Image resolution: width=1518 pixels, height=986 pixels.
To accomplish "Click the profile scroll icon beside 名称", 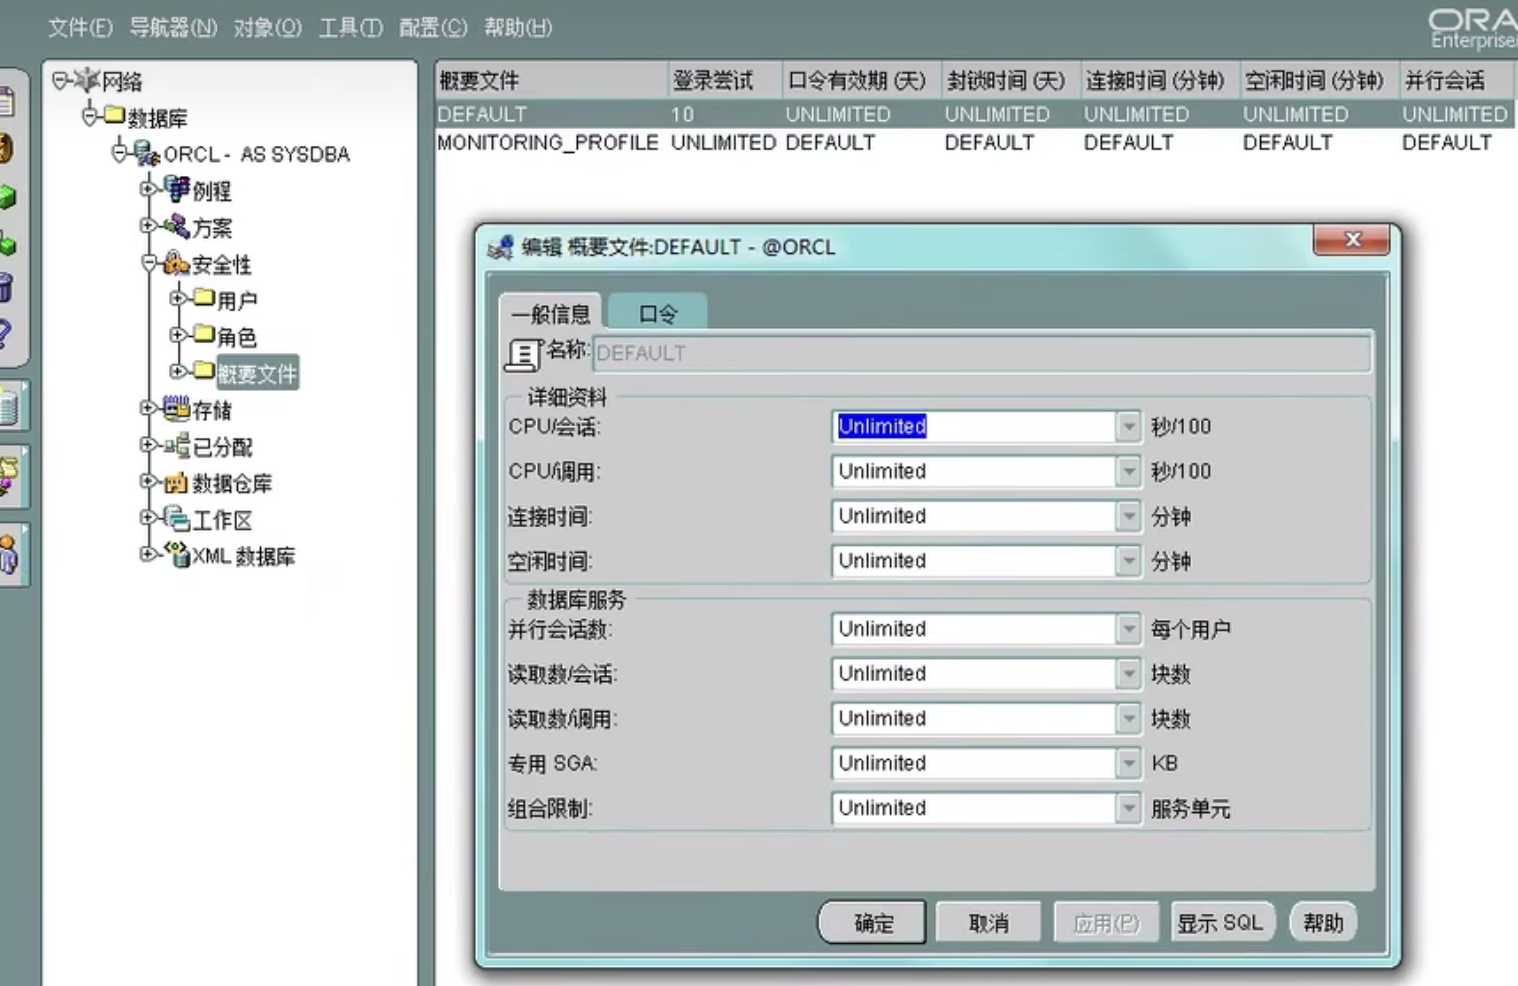I will point(523,353).
